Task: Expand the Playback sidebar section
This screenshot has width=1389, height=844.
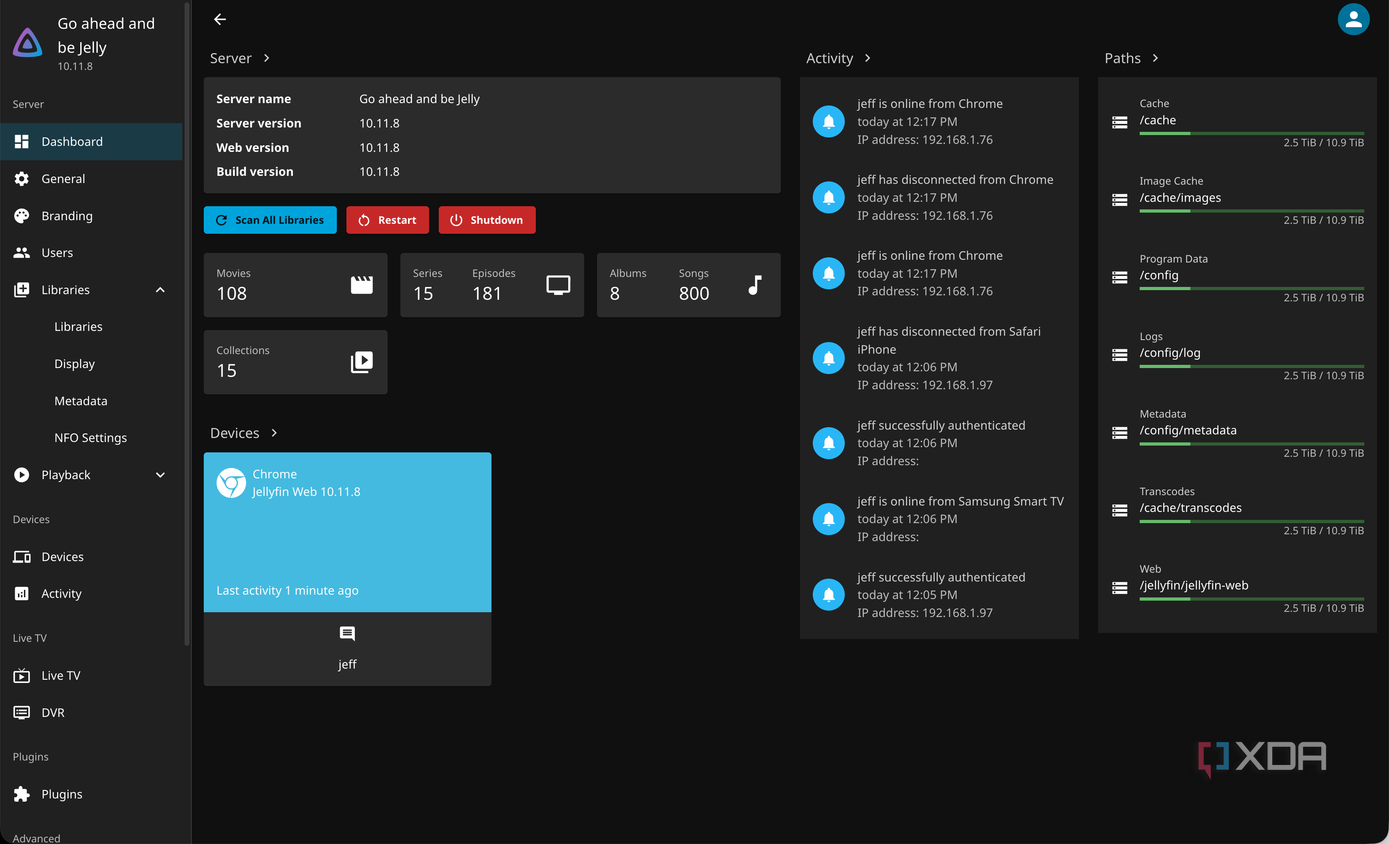Action: 160,475
